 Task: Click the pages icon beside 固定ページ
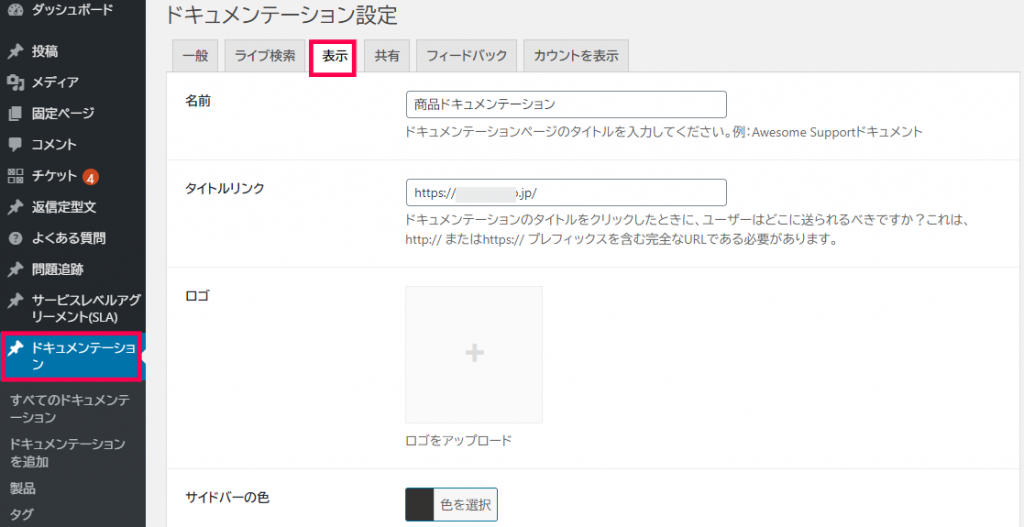pyautogui.click(x=15, y=114)
